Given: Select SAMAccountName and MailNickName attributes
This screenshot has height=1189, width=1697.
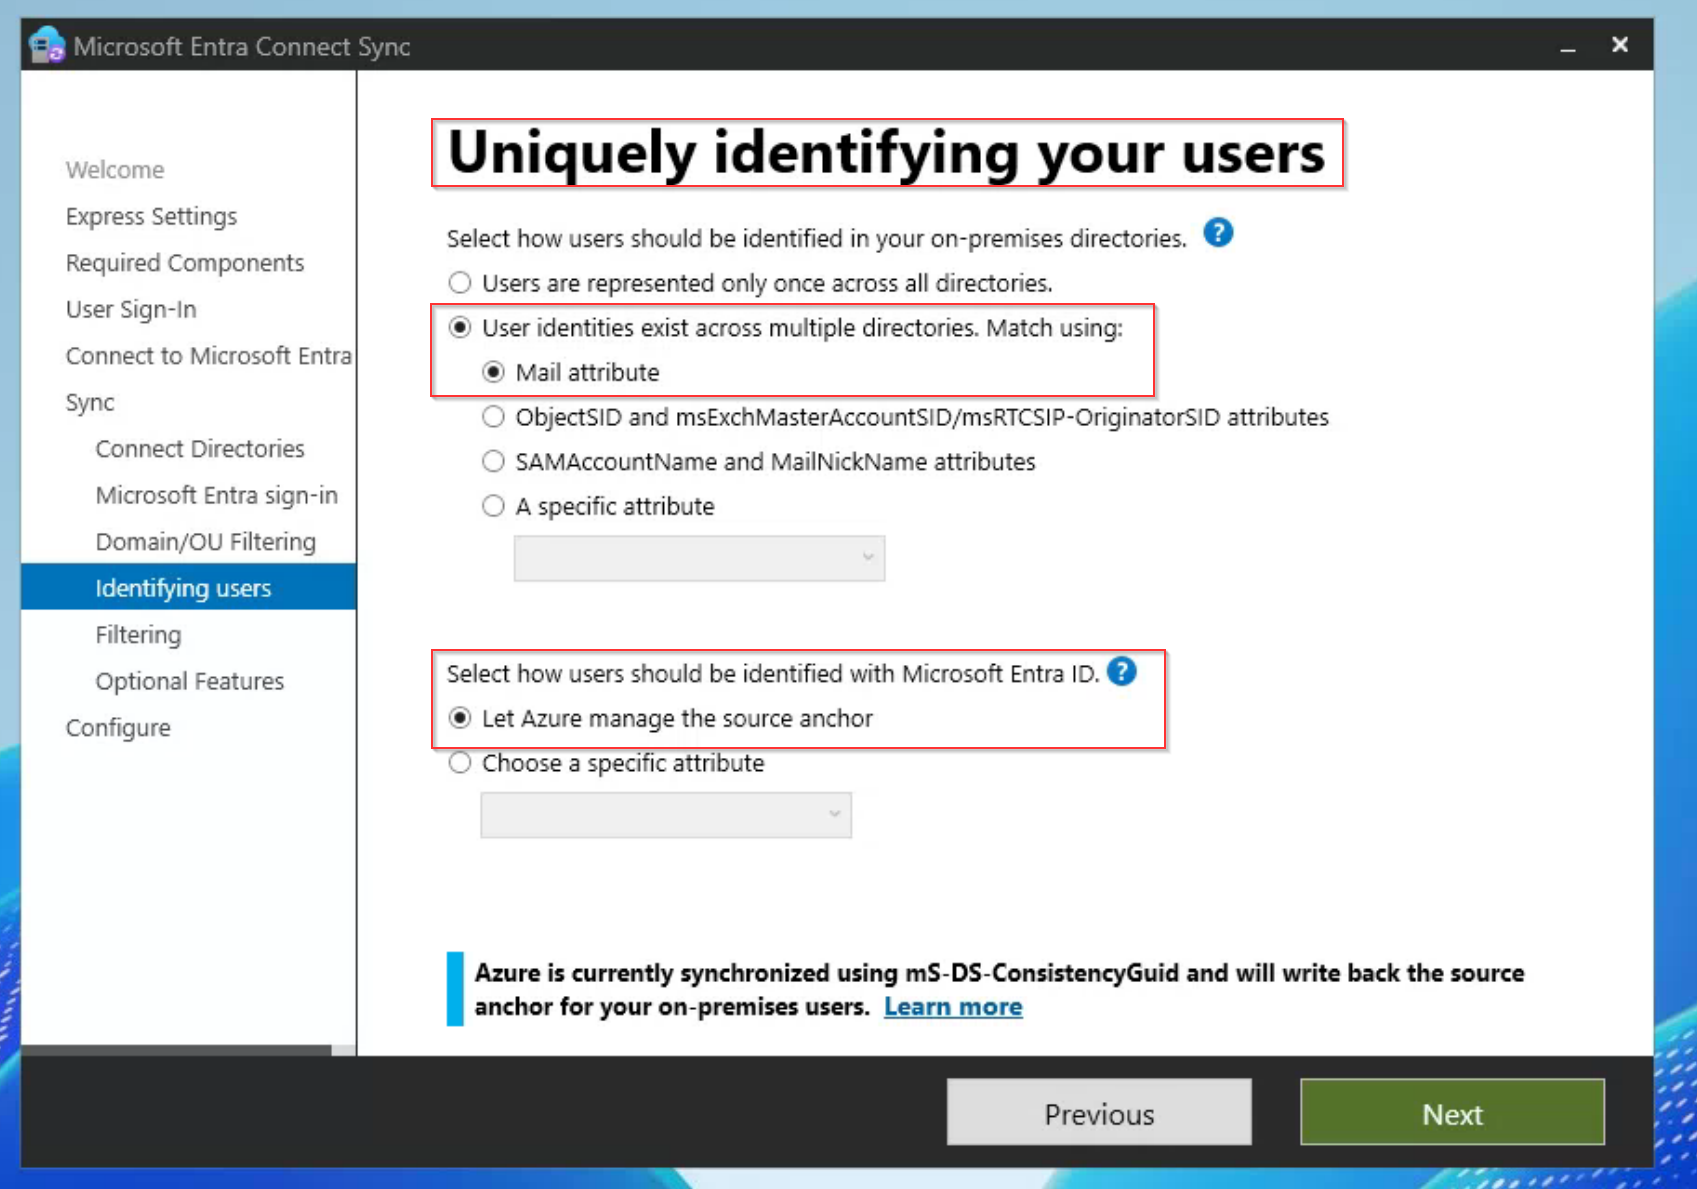Looking at the screenshot, I should pos(492,461).
